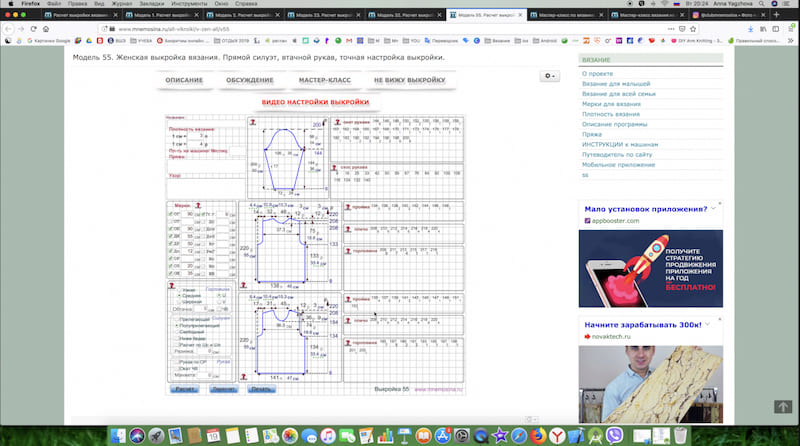Open the Apple menu
The image size is (800, 446).
click(x=11, y=4)
